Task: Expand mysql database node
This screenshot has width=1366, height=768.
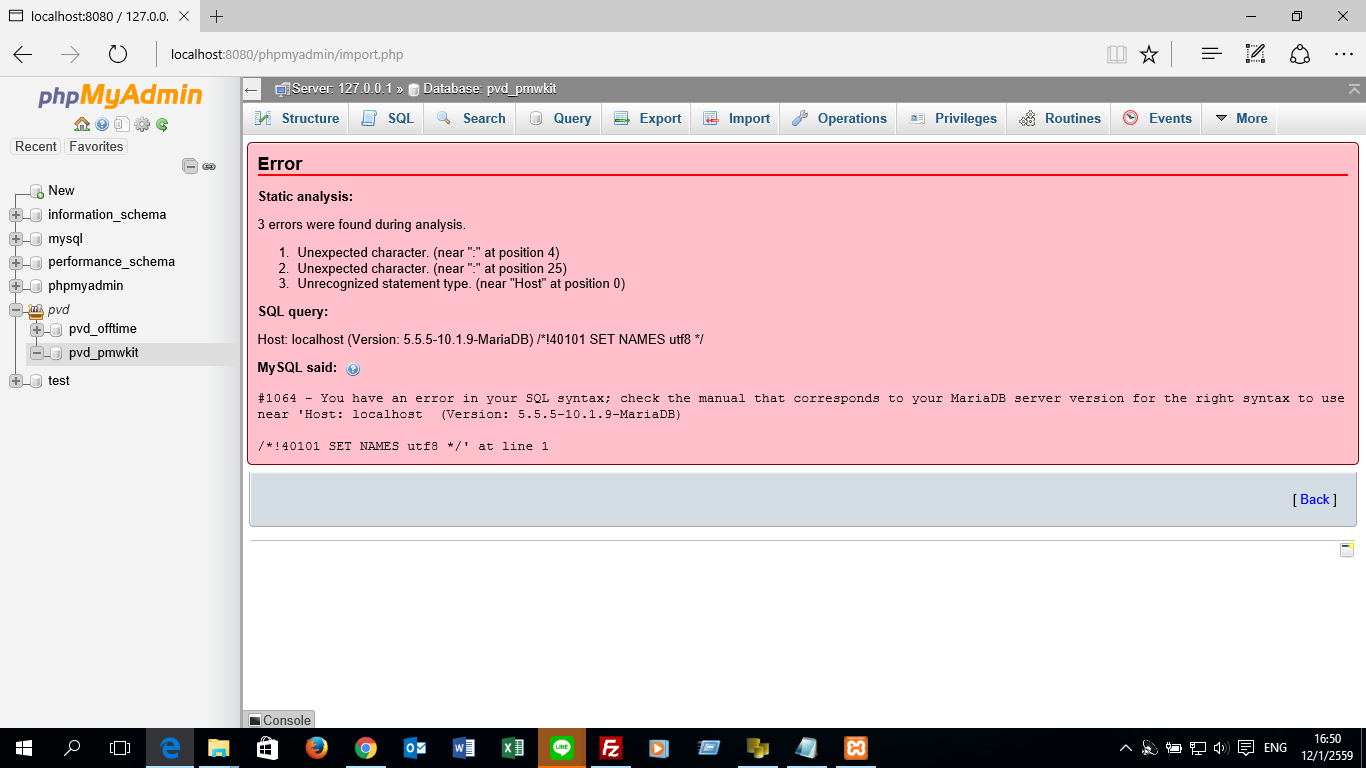Action: [x=15, y=239]
